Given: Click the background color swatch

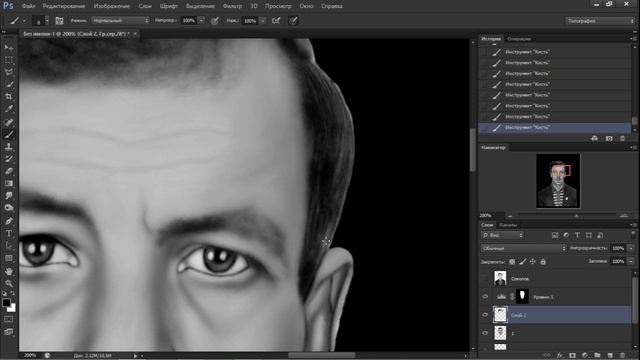Looking at the screenshot, I should [13, 309].
